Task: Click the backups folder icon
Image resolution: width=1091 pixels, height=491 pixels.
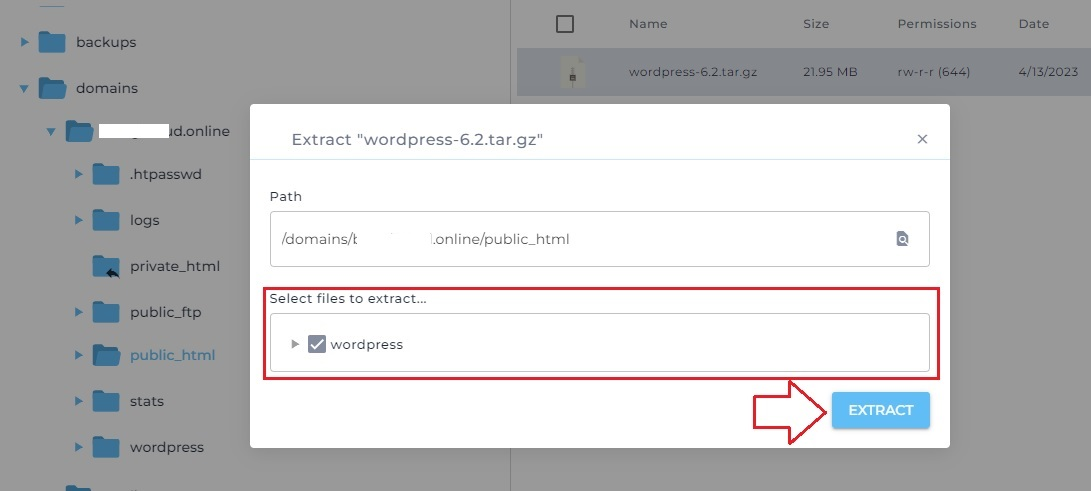Action: [52, 42]
